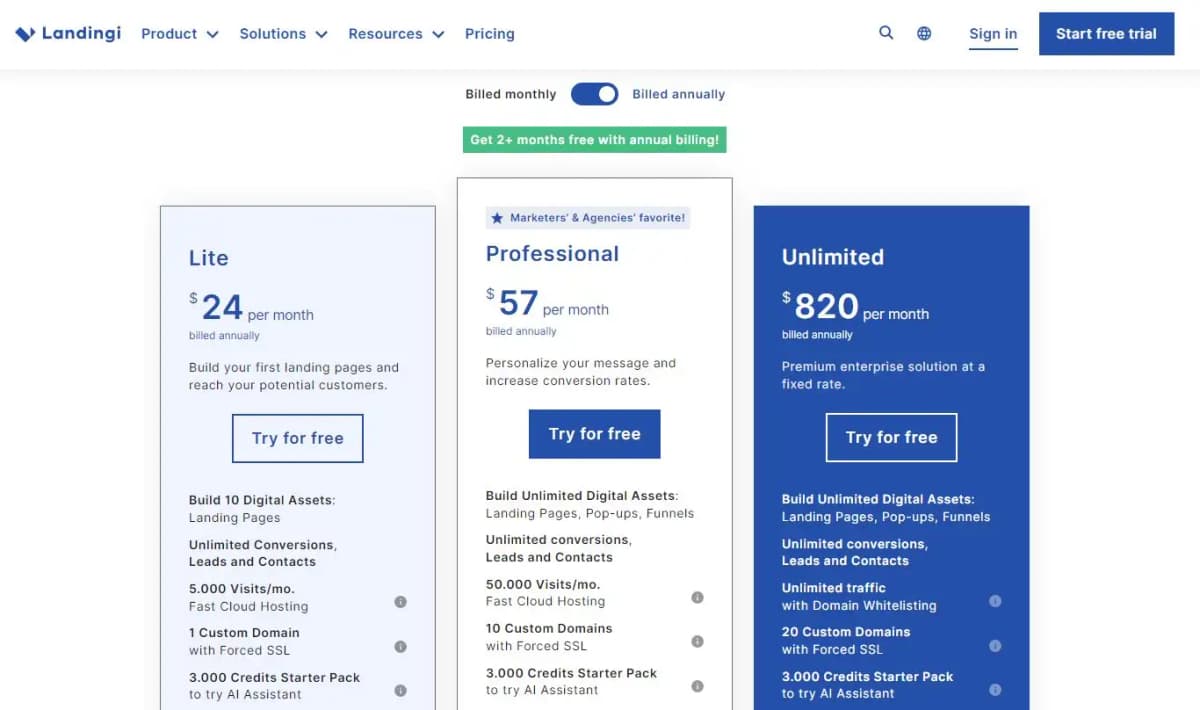This screenshot has height=710, width=1200.
Task: Info icon next to Professional 50.000 Visits/mo.
Action: pos(697,597)
